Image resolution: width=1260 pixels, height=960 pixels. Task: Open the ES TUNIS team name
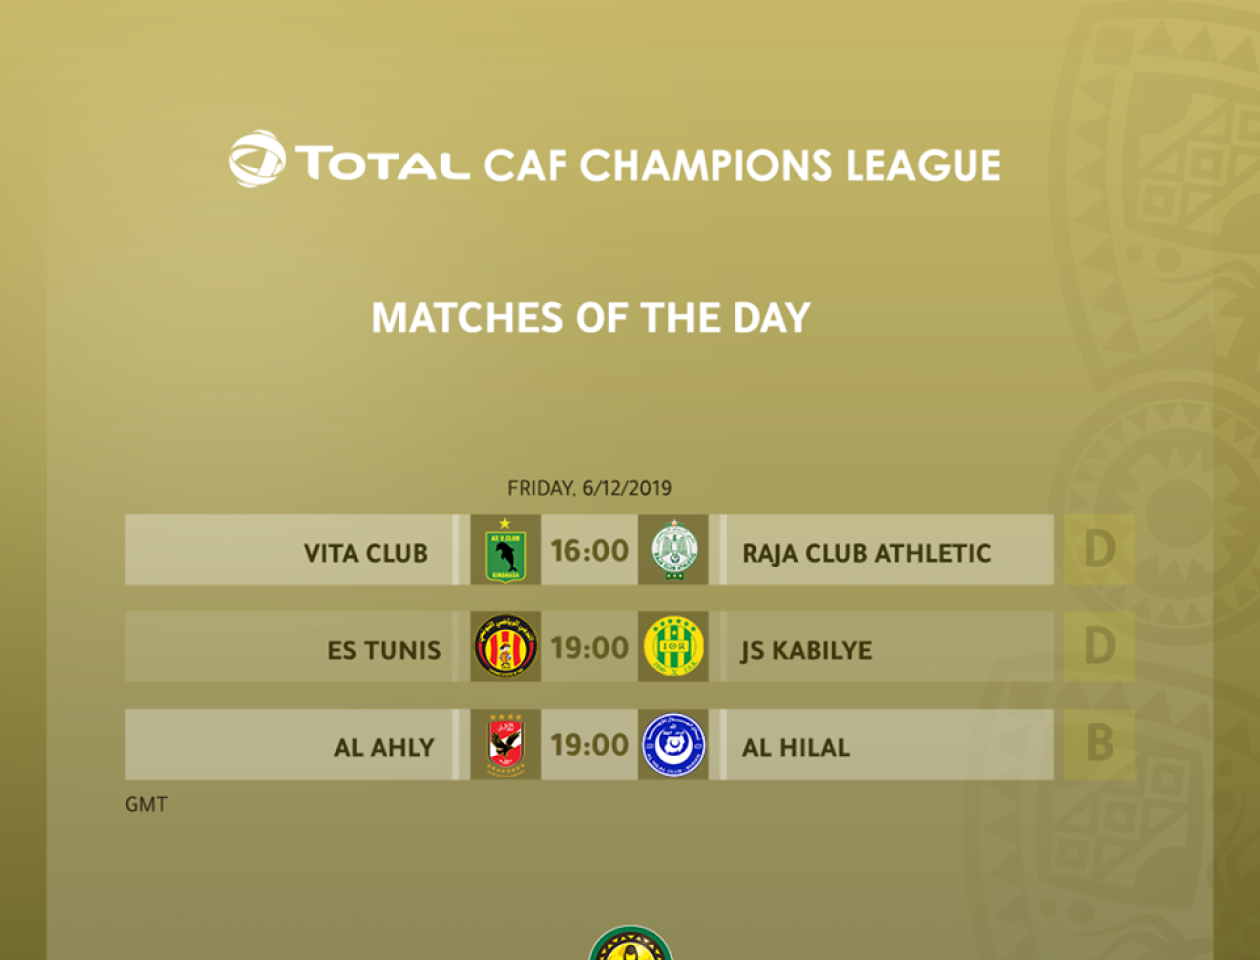[x=384, y=650]
